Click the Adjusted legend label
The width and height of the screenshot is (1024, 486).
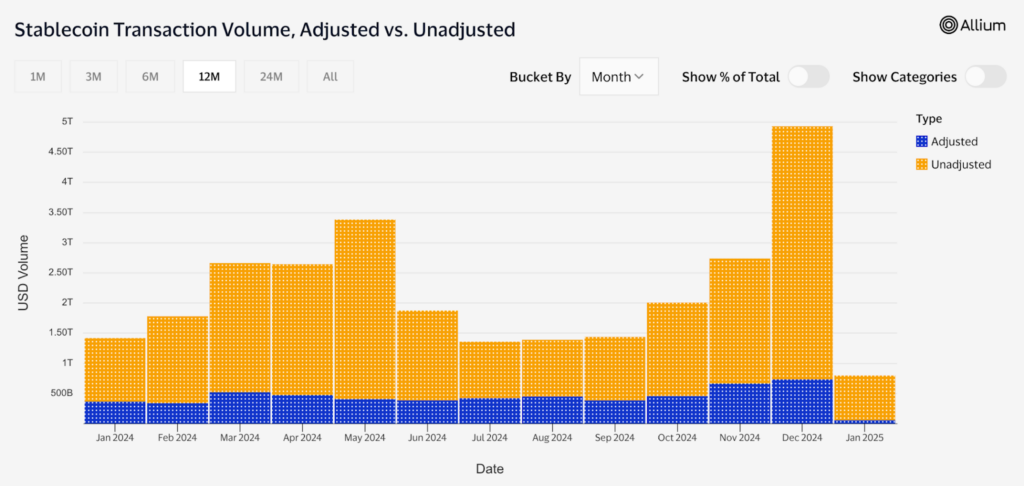coord(954,142)
